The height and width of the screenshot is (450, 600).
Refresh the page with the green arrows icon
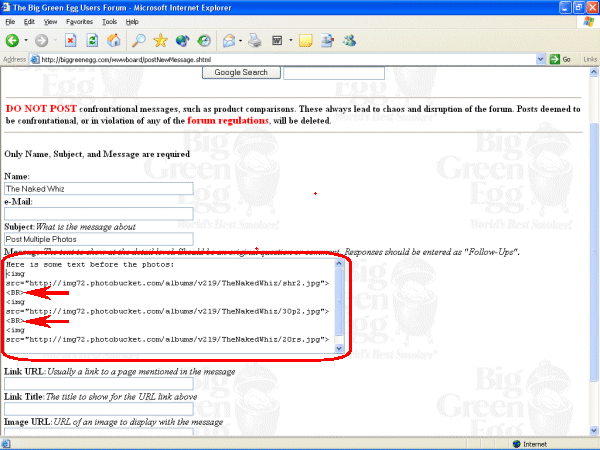coord(92,40)
